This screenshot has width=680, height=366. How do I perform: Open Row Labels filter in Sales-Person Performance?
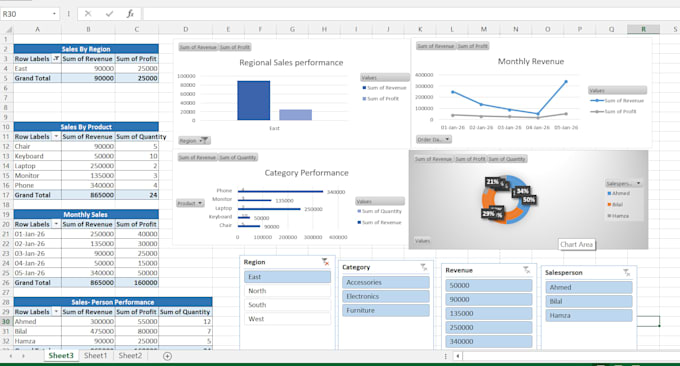(56, 312)
